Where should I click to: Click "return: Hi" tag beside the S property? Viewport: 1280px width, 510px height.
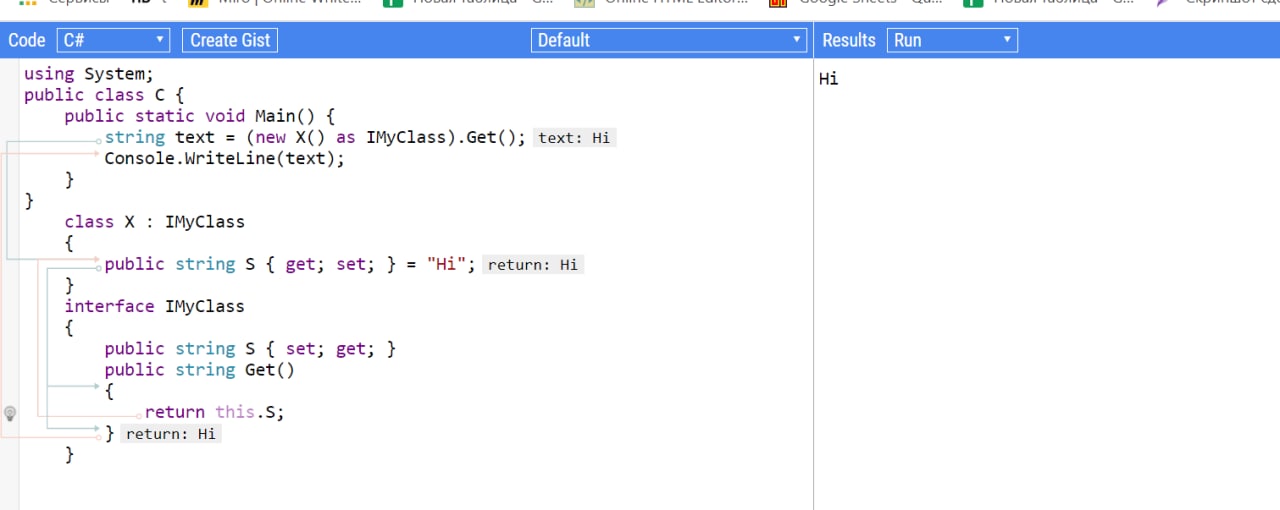click(533, 265)
